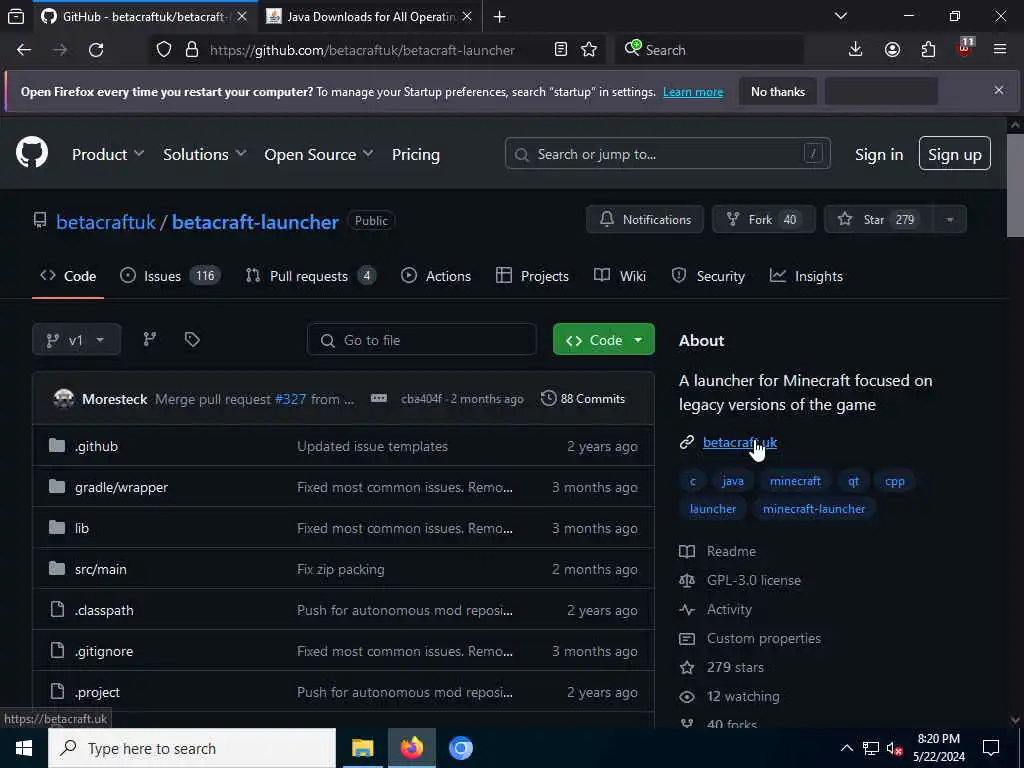Image resolution: width=1024 pixels, height=768 pixels.
Task: Open a new tab with the plus icon
Action: click(x=500, y=16)
